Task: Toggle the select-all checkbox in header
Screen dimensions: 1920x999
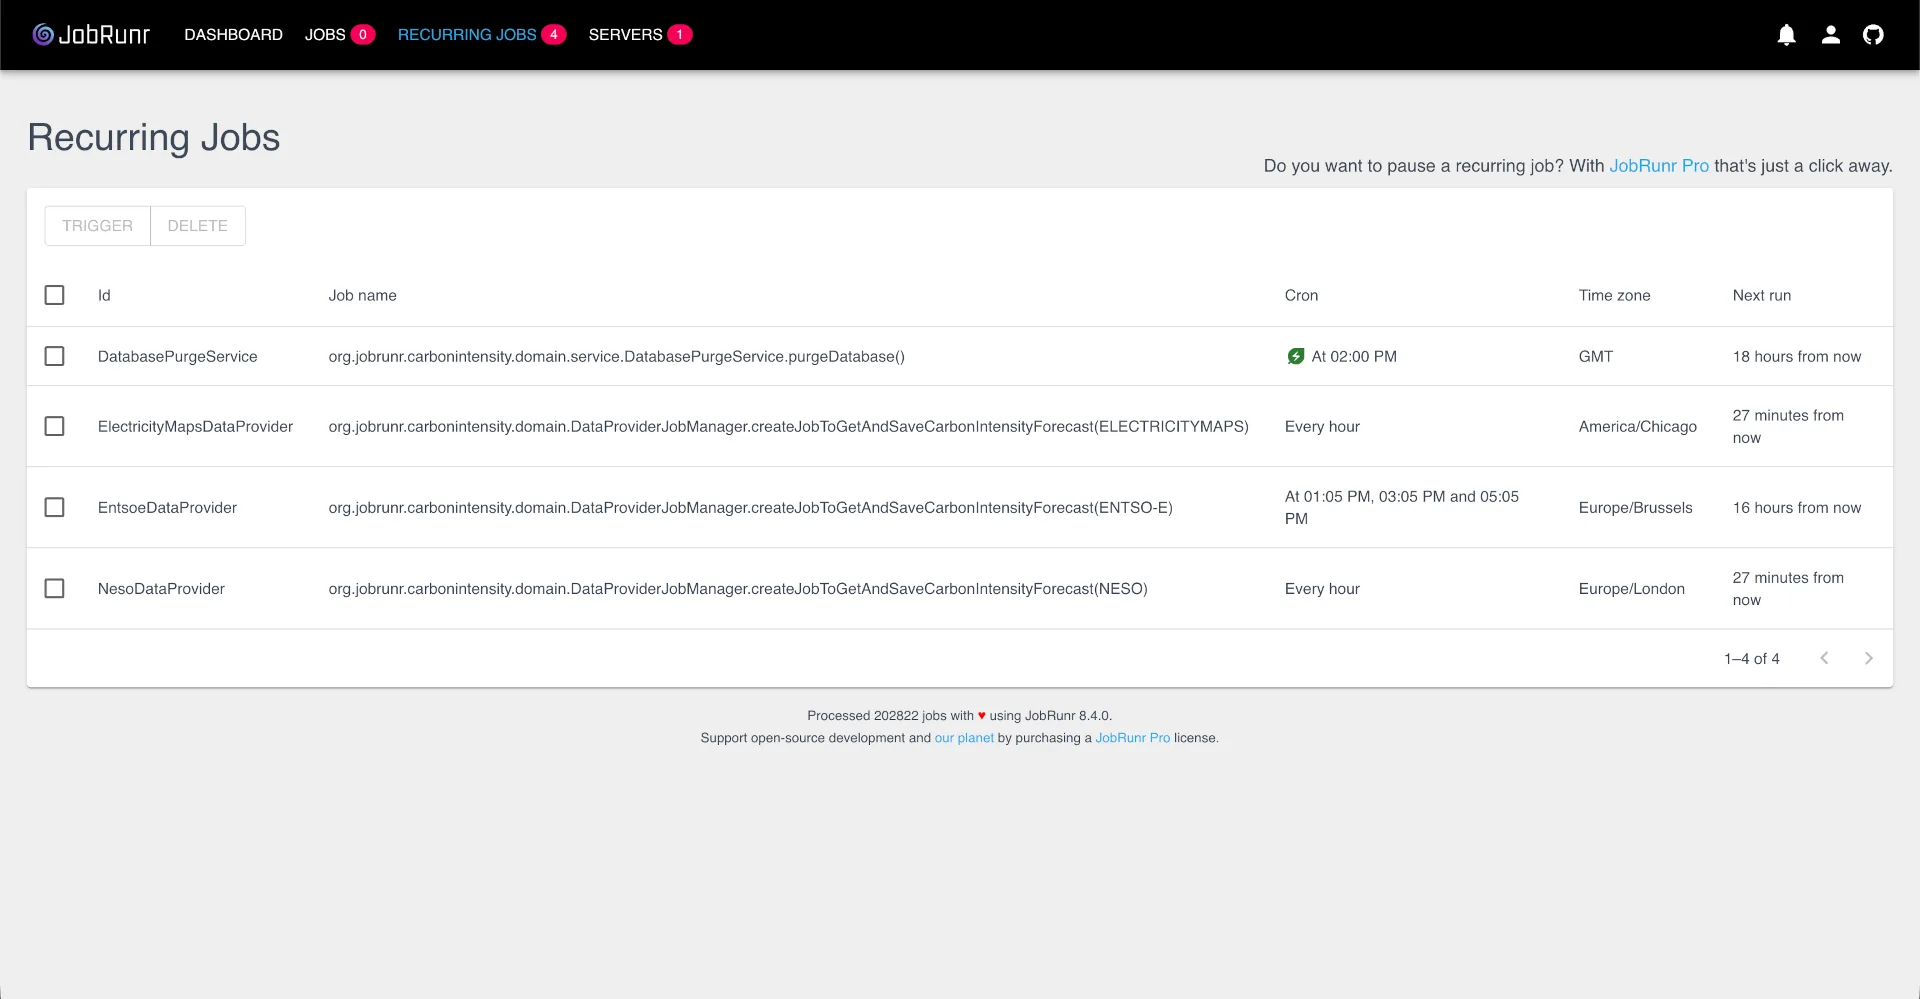Action: (x=55, y=295)
